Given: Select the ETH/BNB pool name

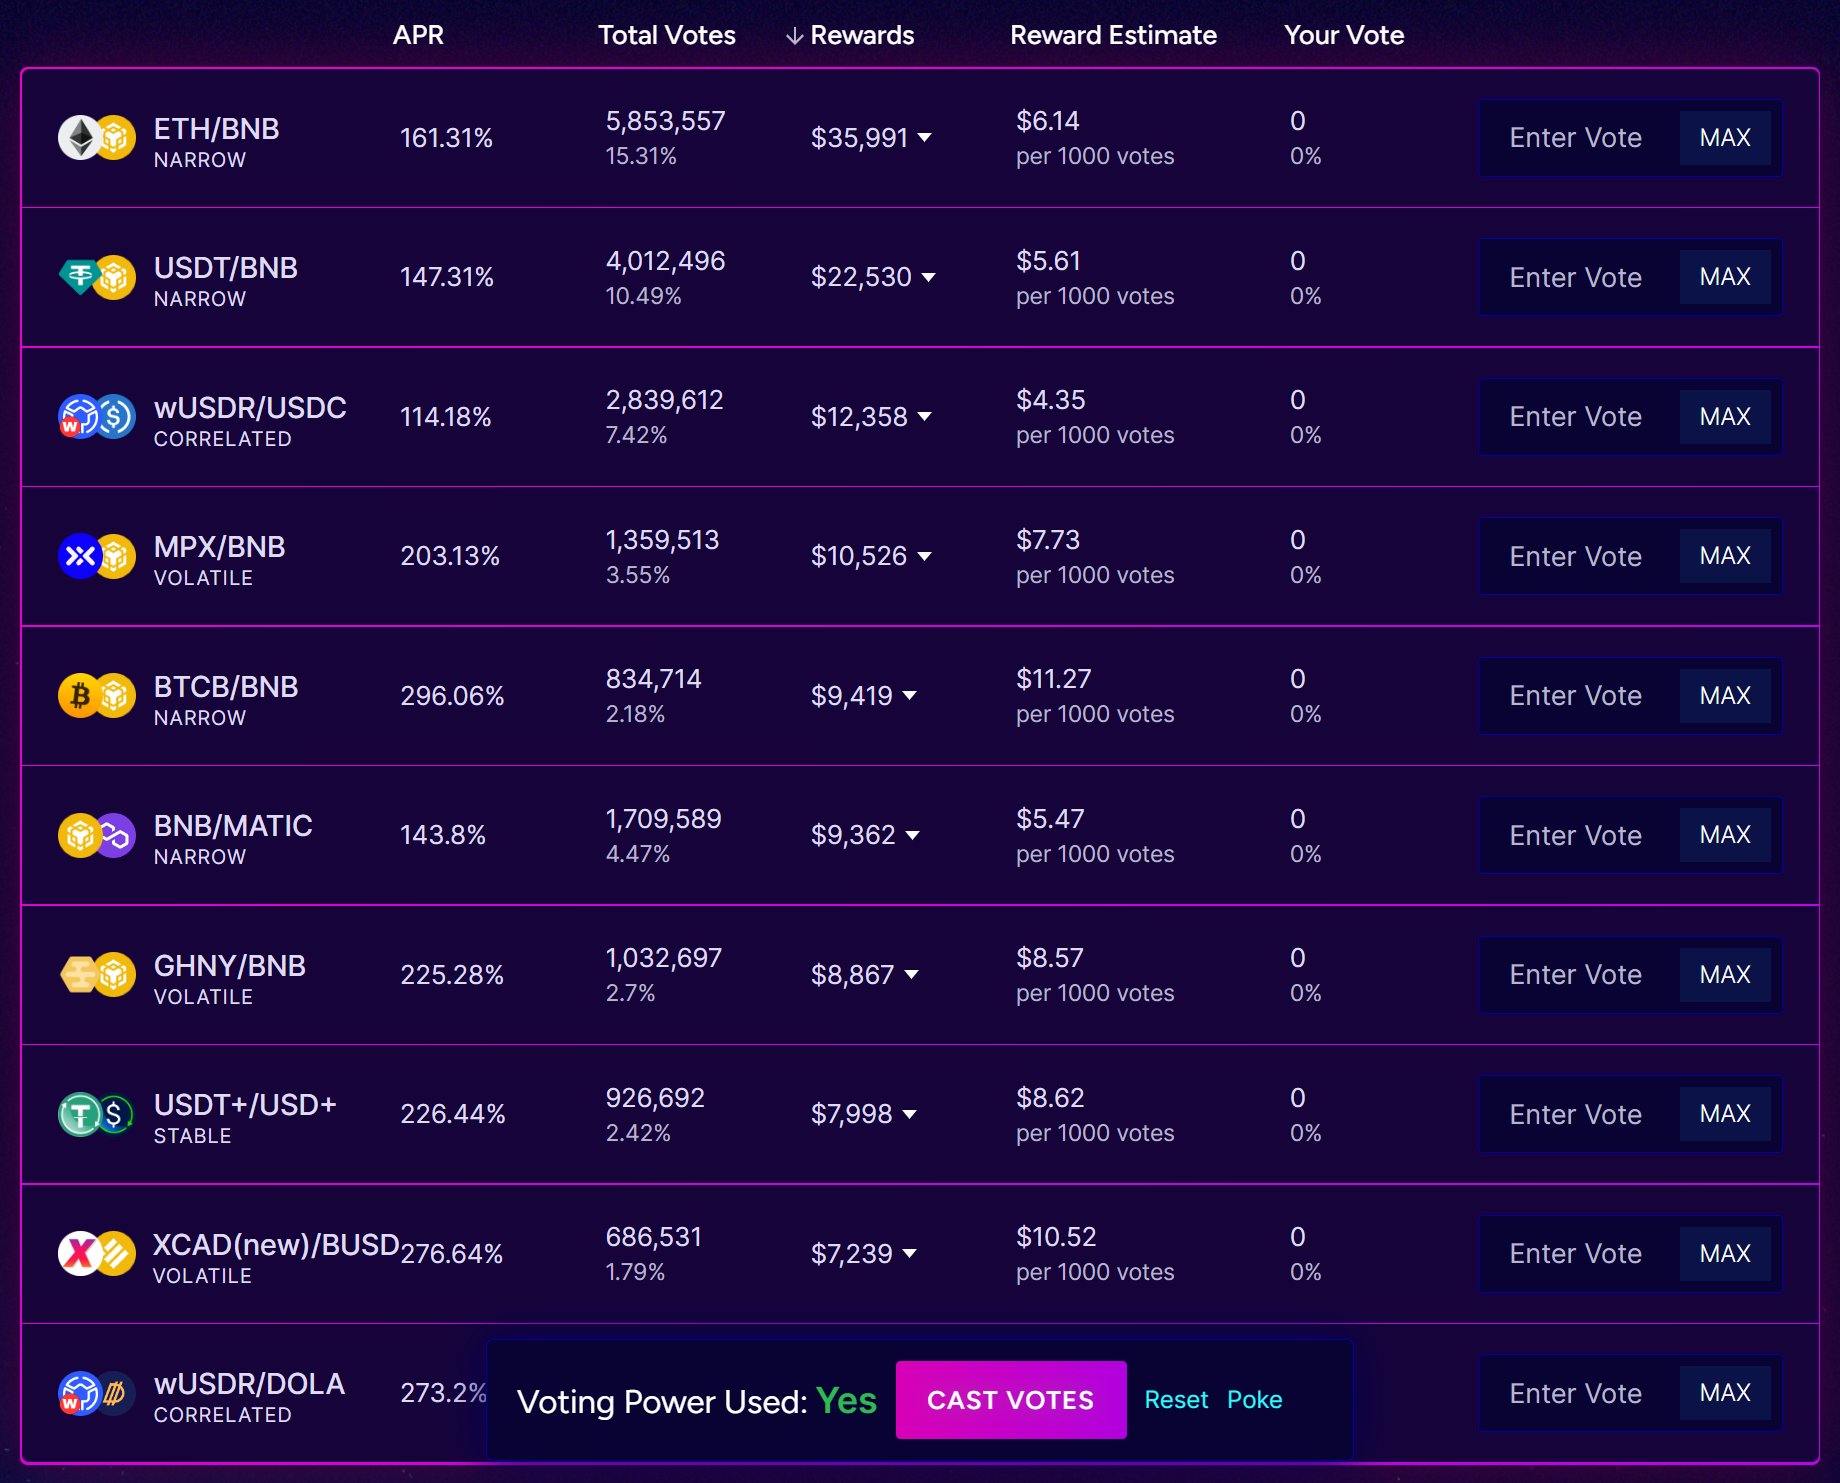Looking at the screenshot, I should coord(216,129).
